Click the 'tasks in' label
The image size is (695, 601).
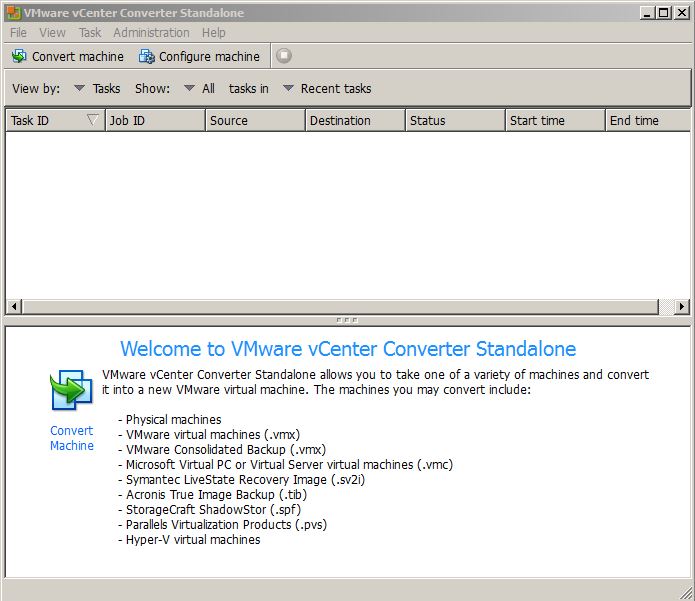[249, 89]
